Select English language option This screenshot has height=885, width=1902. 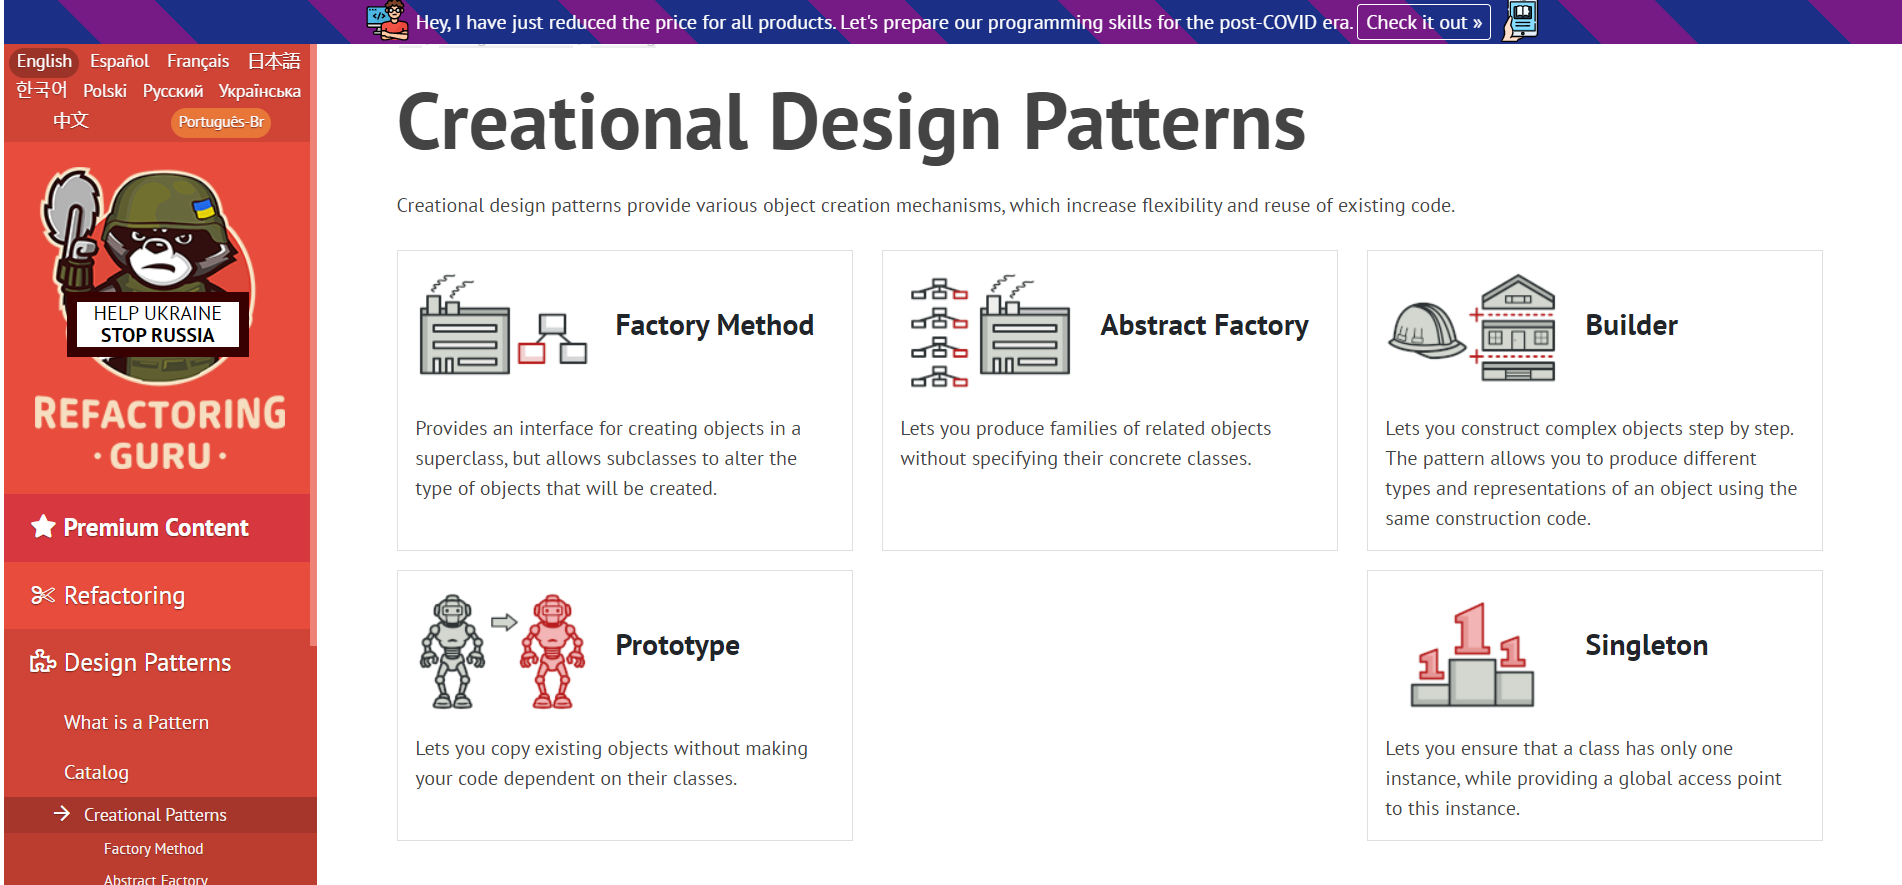44,61
